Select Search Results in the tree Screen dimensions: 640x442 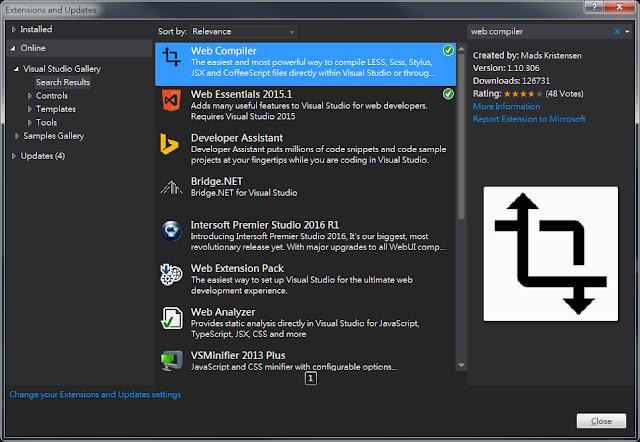(63, 82)
